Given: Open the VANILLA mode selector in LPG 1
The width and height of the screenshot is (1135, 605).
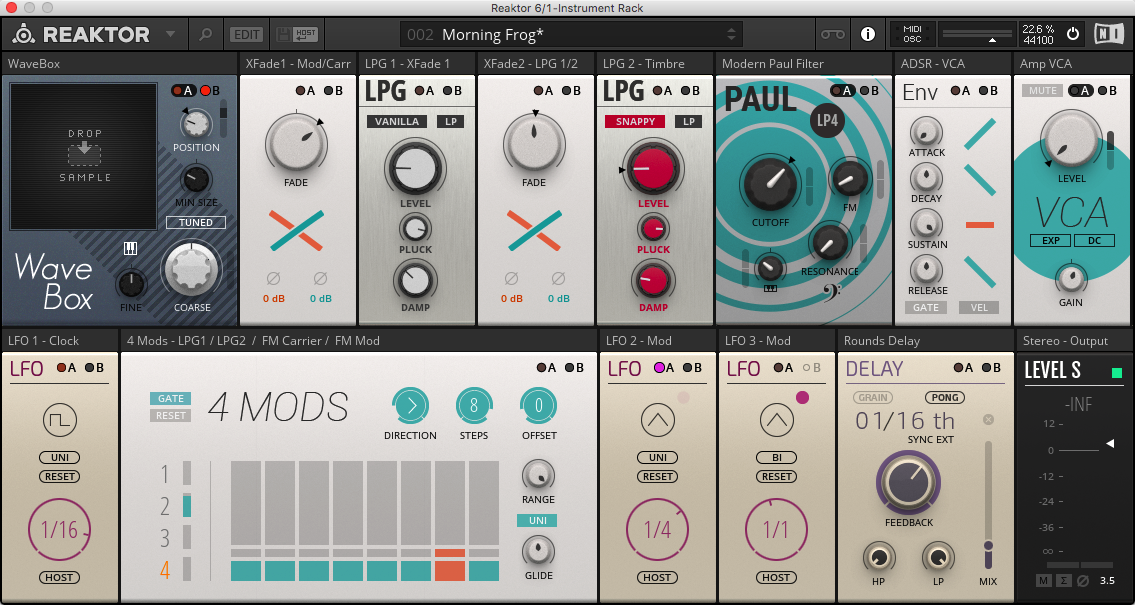Looking at the screenshot, I should pos(397,121).
